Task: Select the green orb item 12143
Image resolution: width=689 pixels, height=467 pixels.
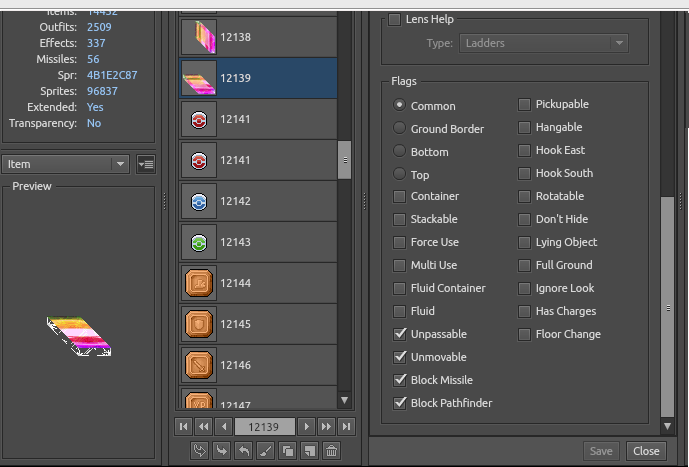Action: [258, 242]
